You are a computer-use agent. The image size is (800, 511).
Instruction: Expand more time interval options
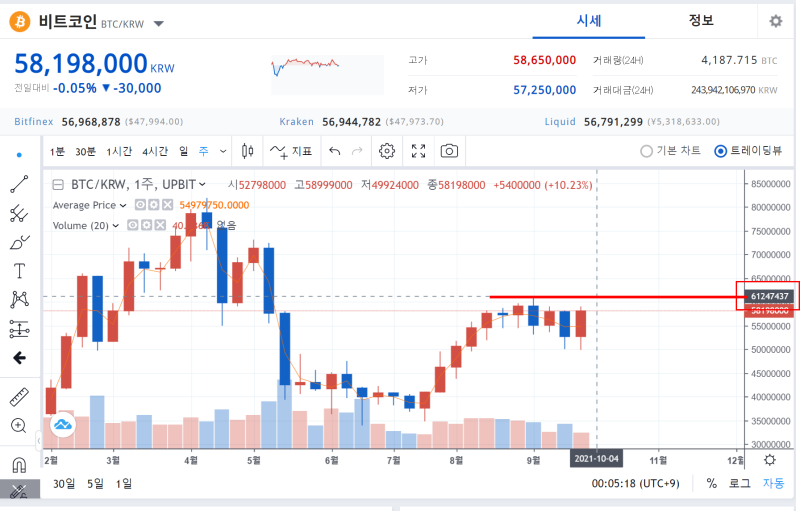click(x=223, y=151)
